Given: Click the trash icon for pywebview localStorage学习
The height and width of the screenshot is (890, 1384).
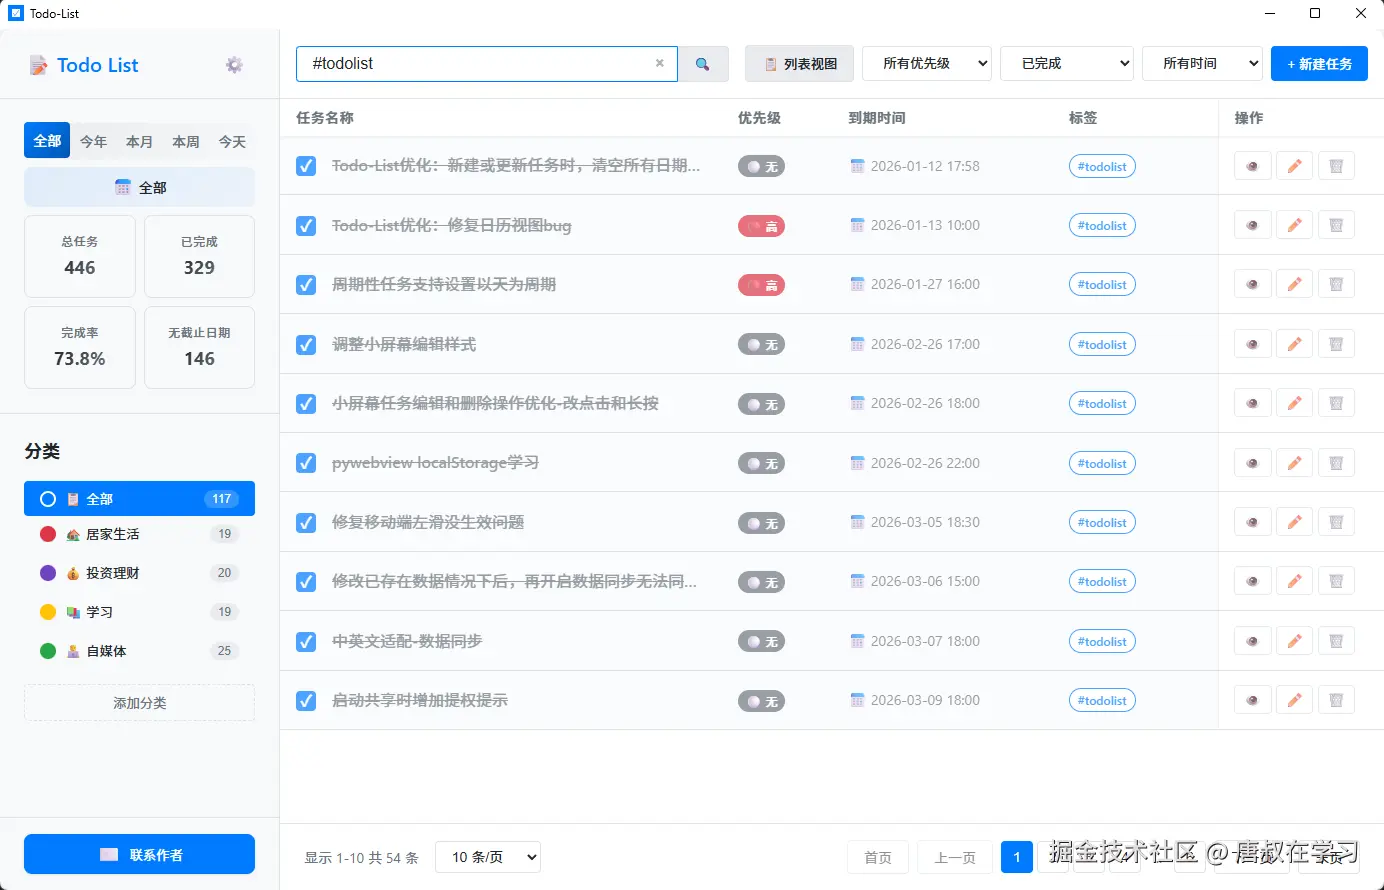Looking at the screenshot, I should (1336, 462).
